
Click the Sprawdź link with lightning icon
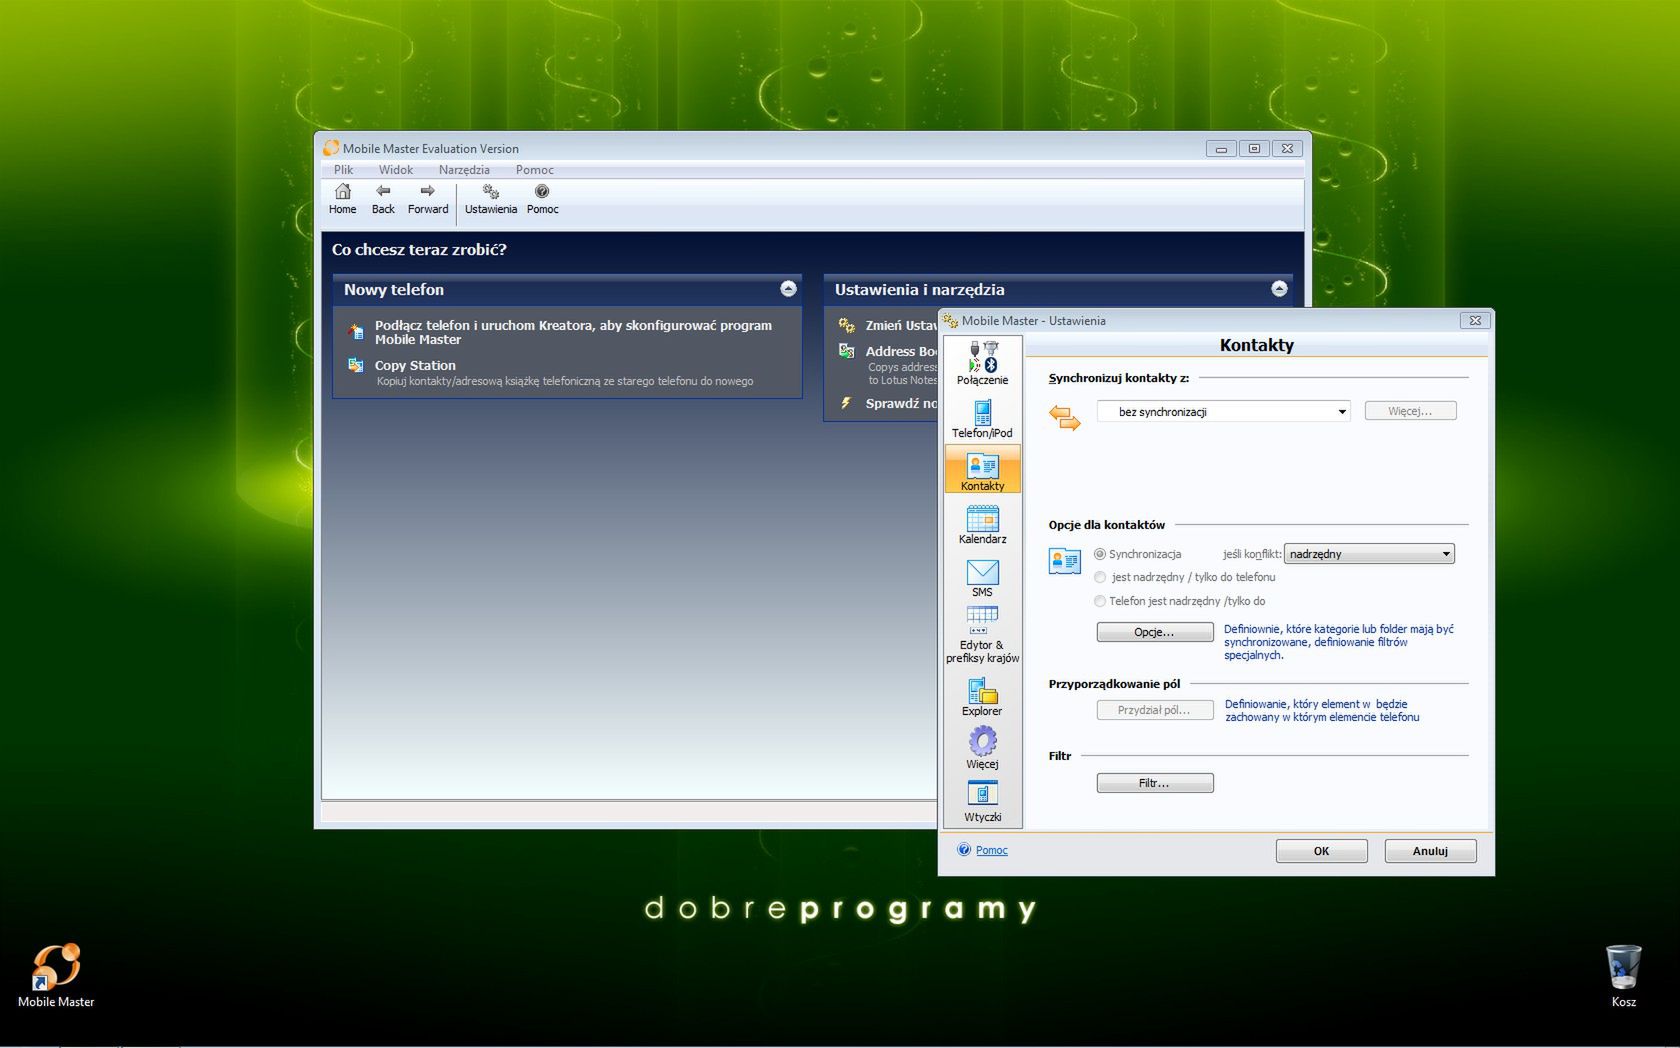(x=901, y=403)
